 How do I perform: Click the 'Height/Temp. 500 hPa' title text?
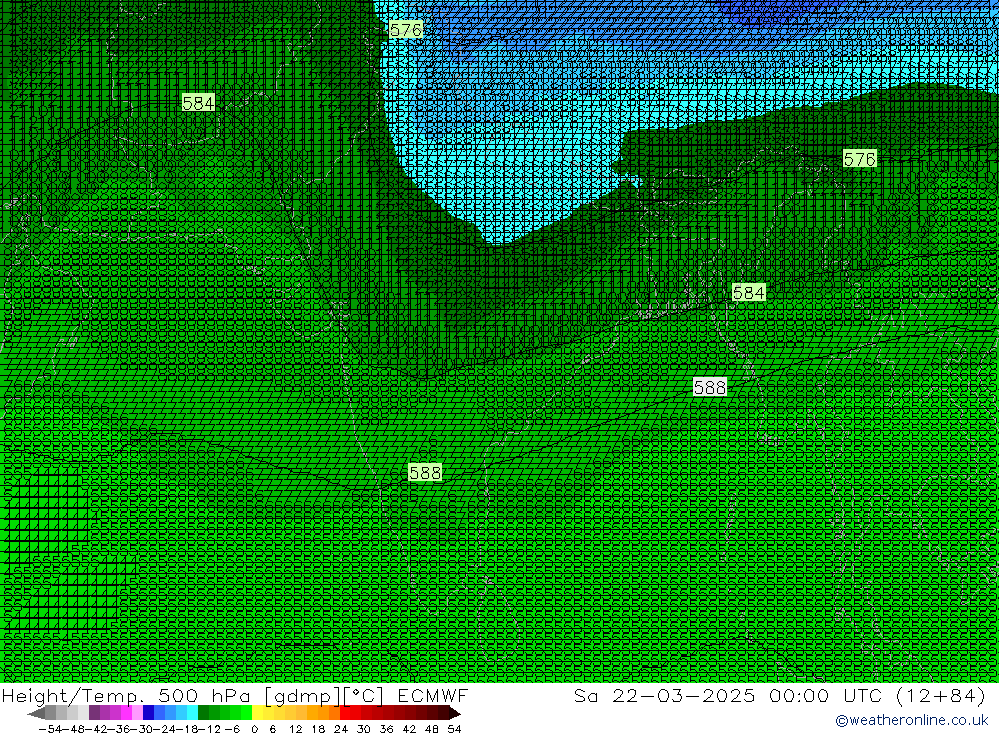126,696
